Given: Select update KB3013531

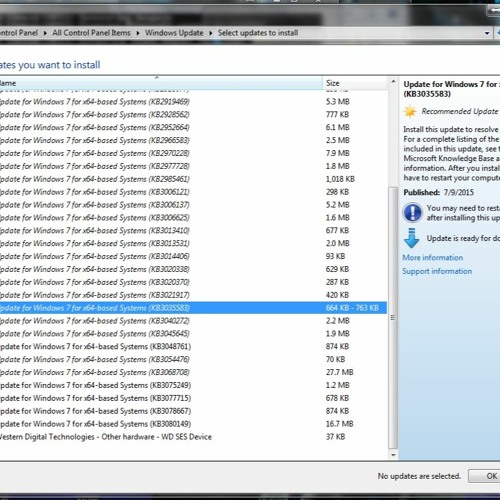Looking at the screenshot, I should coord(193,243).
